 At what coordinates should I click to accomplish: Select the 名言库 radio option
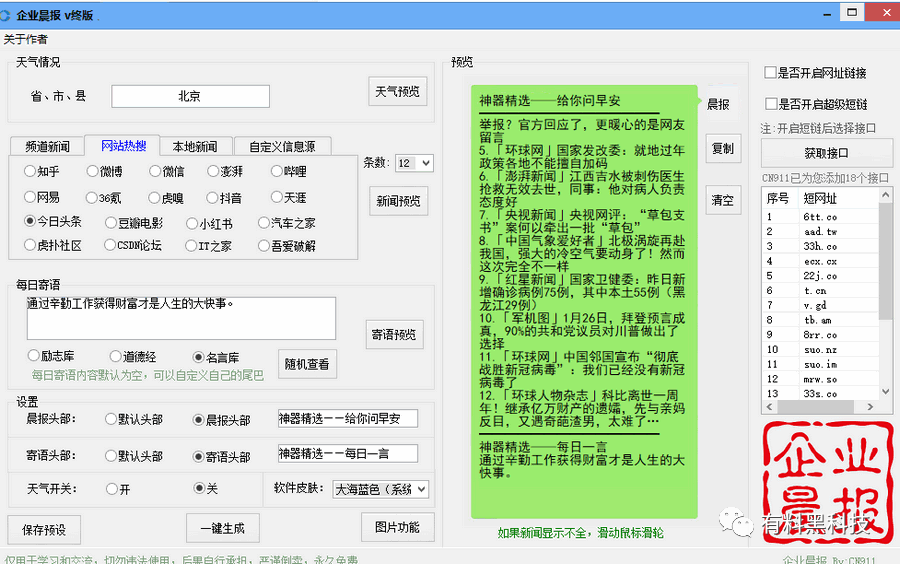(199, 357)
